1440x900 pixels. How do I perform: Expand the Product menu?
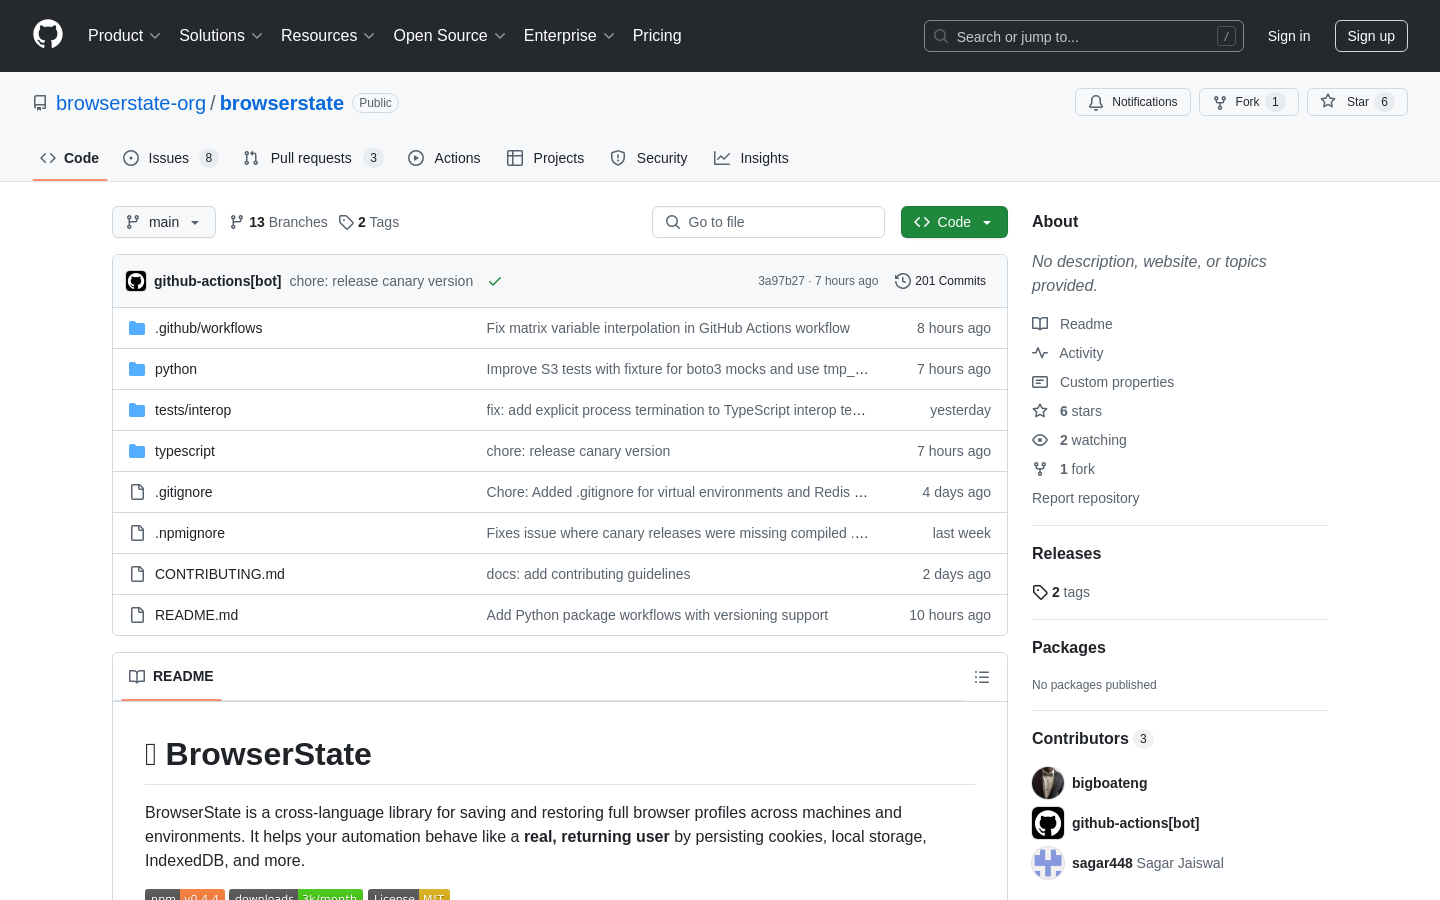[x=124, y=36]
